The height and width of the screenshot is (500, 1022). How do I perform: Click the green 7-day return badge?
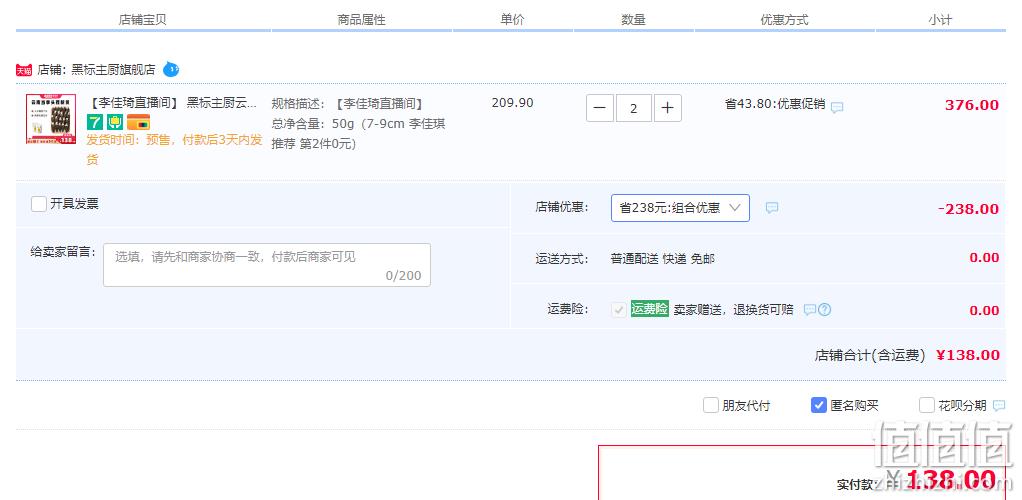click(95, 121)
